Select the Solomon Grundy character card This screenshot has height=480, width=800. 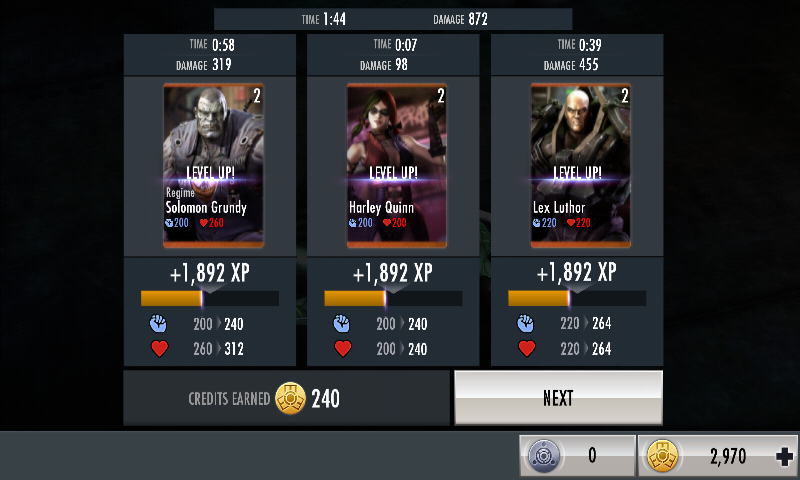[x=213, y=166]
